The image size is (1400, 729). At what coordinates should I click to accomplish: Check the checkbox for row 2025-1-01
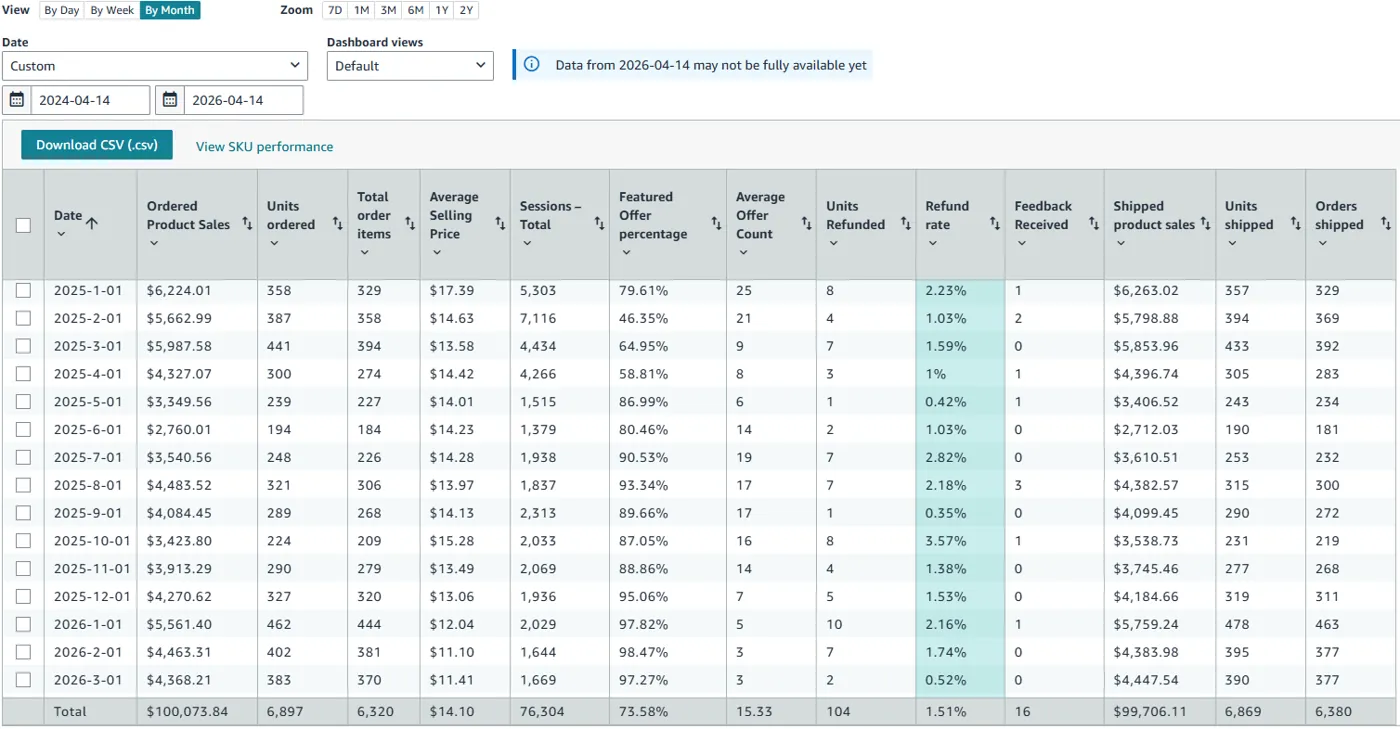[x=23, y=290]
